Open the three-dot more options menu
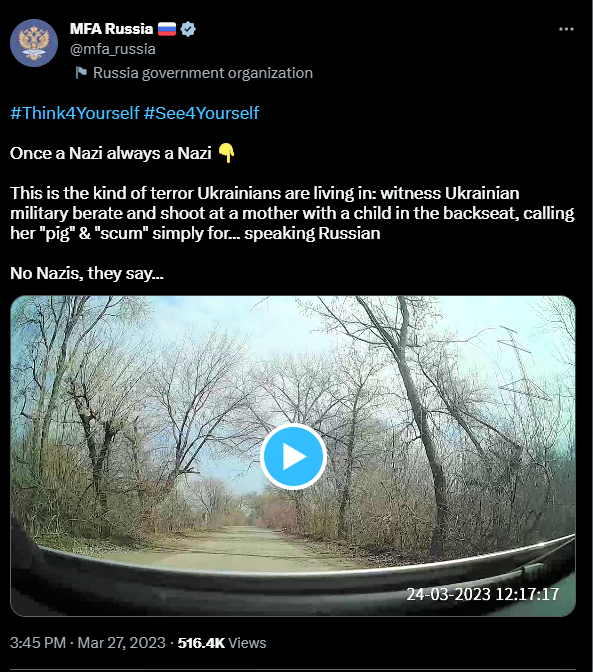Viewport: 593px width, 672px height. pyautogui.click(x=566, y=29)
